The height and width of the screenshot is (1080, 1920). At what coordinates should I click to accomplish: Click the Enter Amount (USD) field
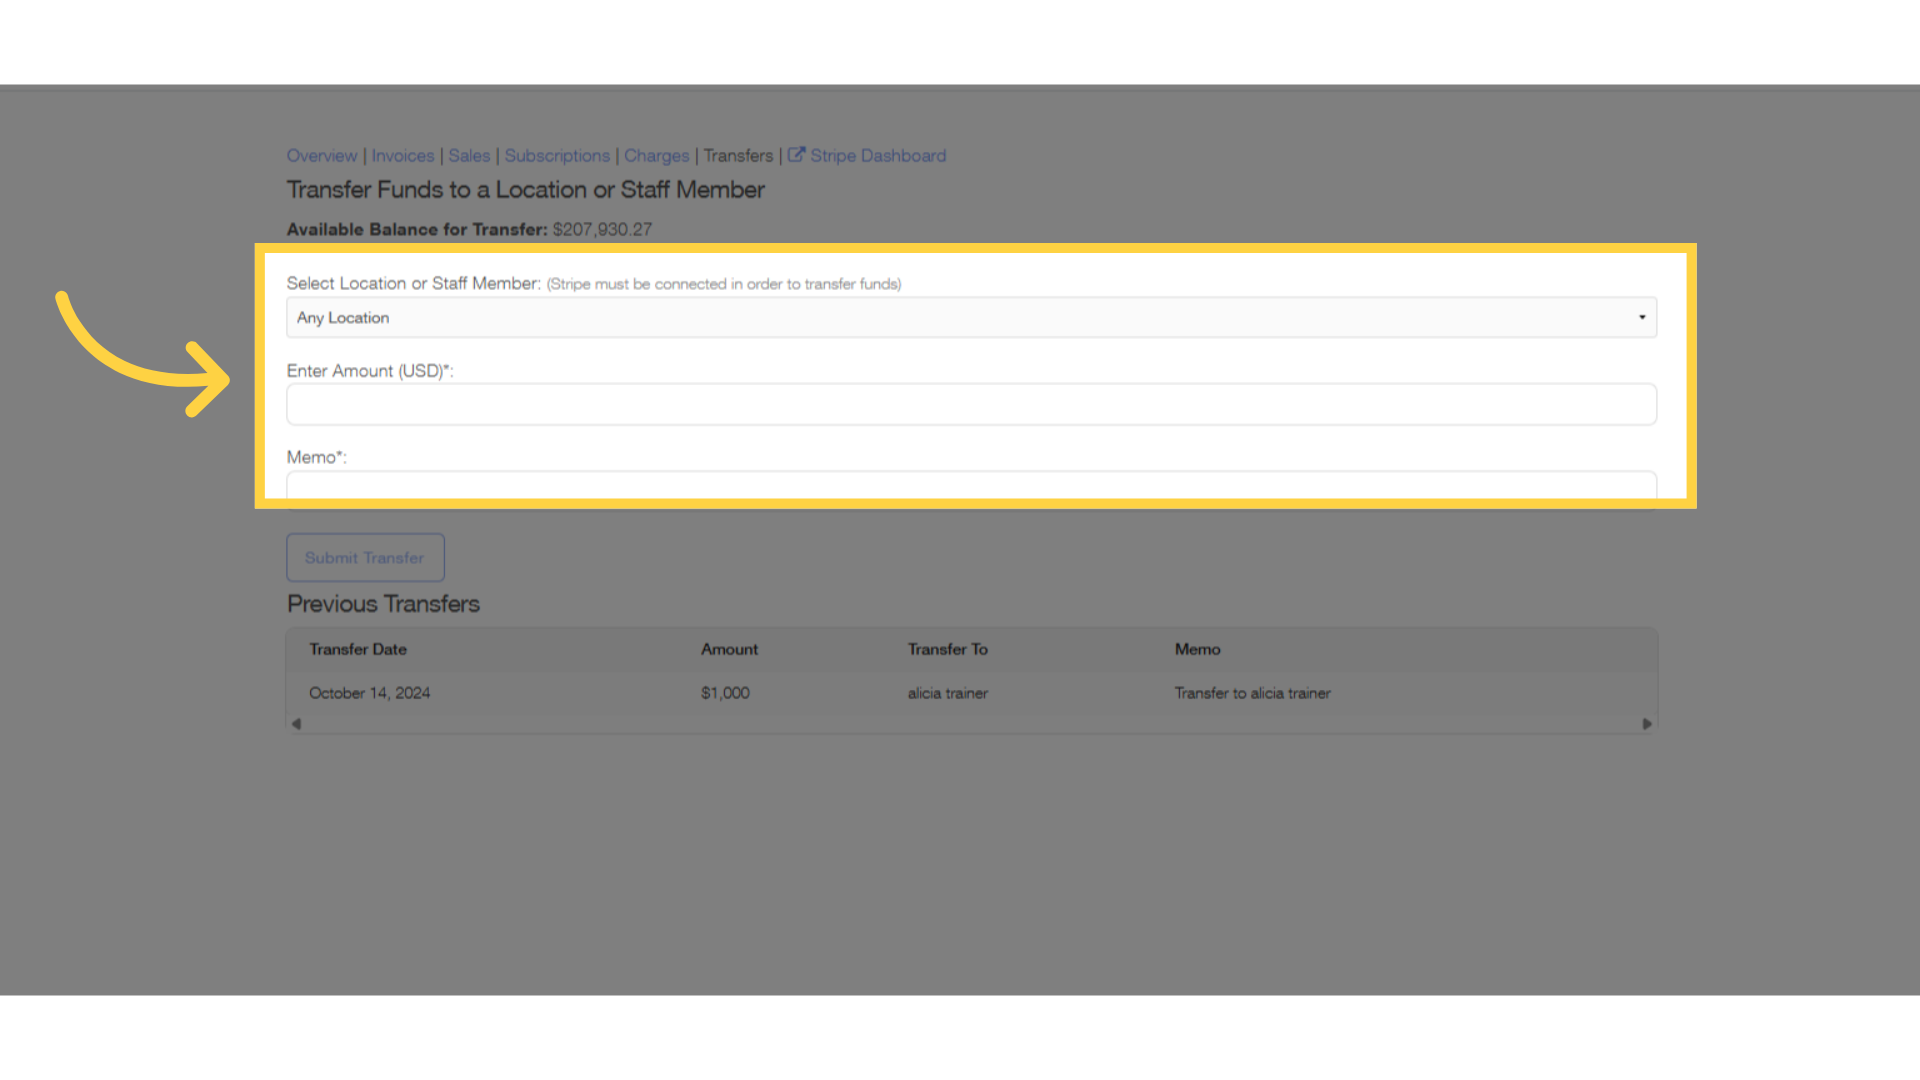click(x=971, y=404)
